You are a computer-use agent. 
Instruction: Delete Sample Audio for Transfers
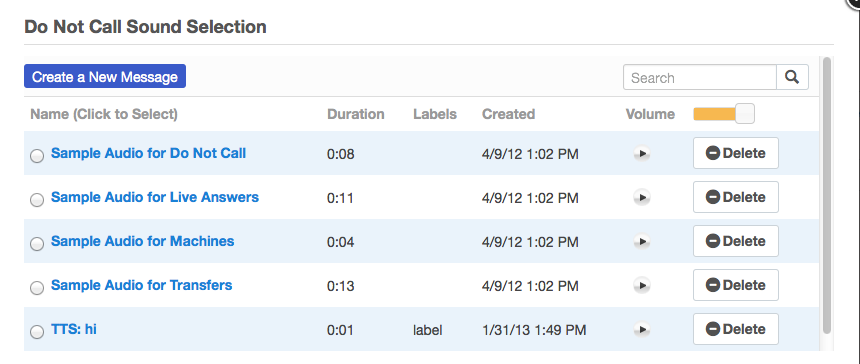pos(735,285)
